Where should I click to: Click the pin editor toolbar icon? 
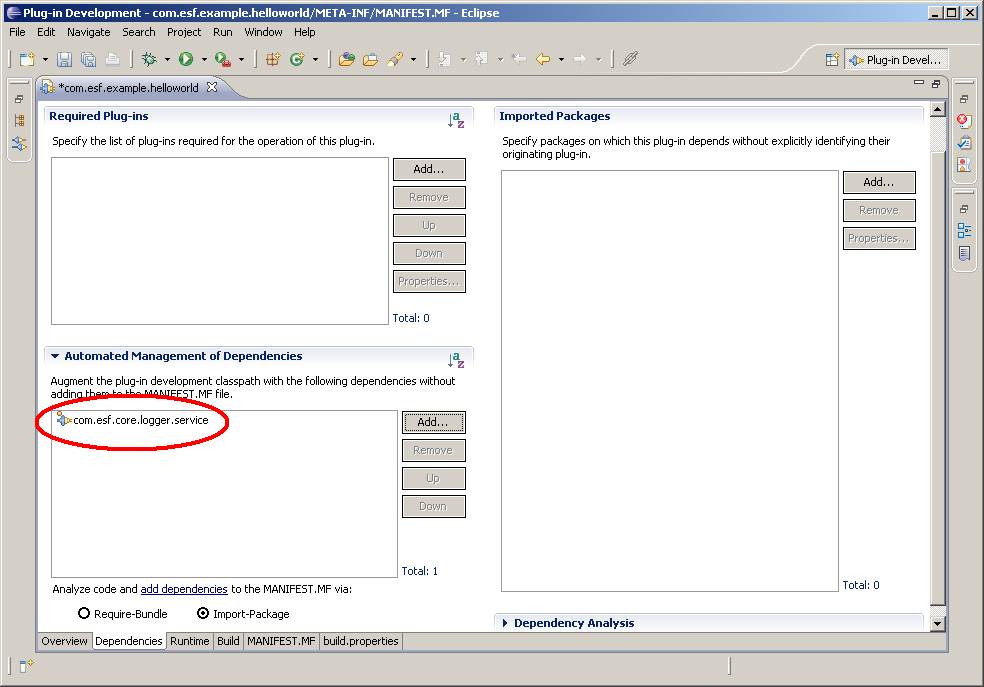[x=630, y=59]
